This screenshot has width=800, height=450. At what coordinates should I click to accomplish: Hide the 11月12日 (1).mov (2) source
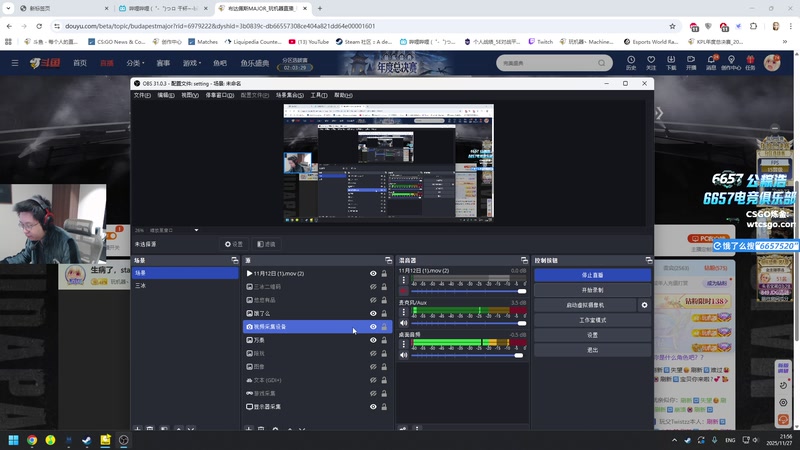(373, 273)
